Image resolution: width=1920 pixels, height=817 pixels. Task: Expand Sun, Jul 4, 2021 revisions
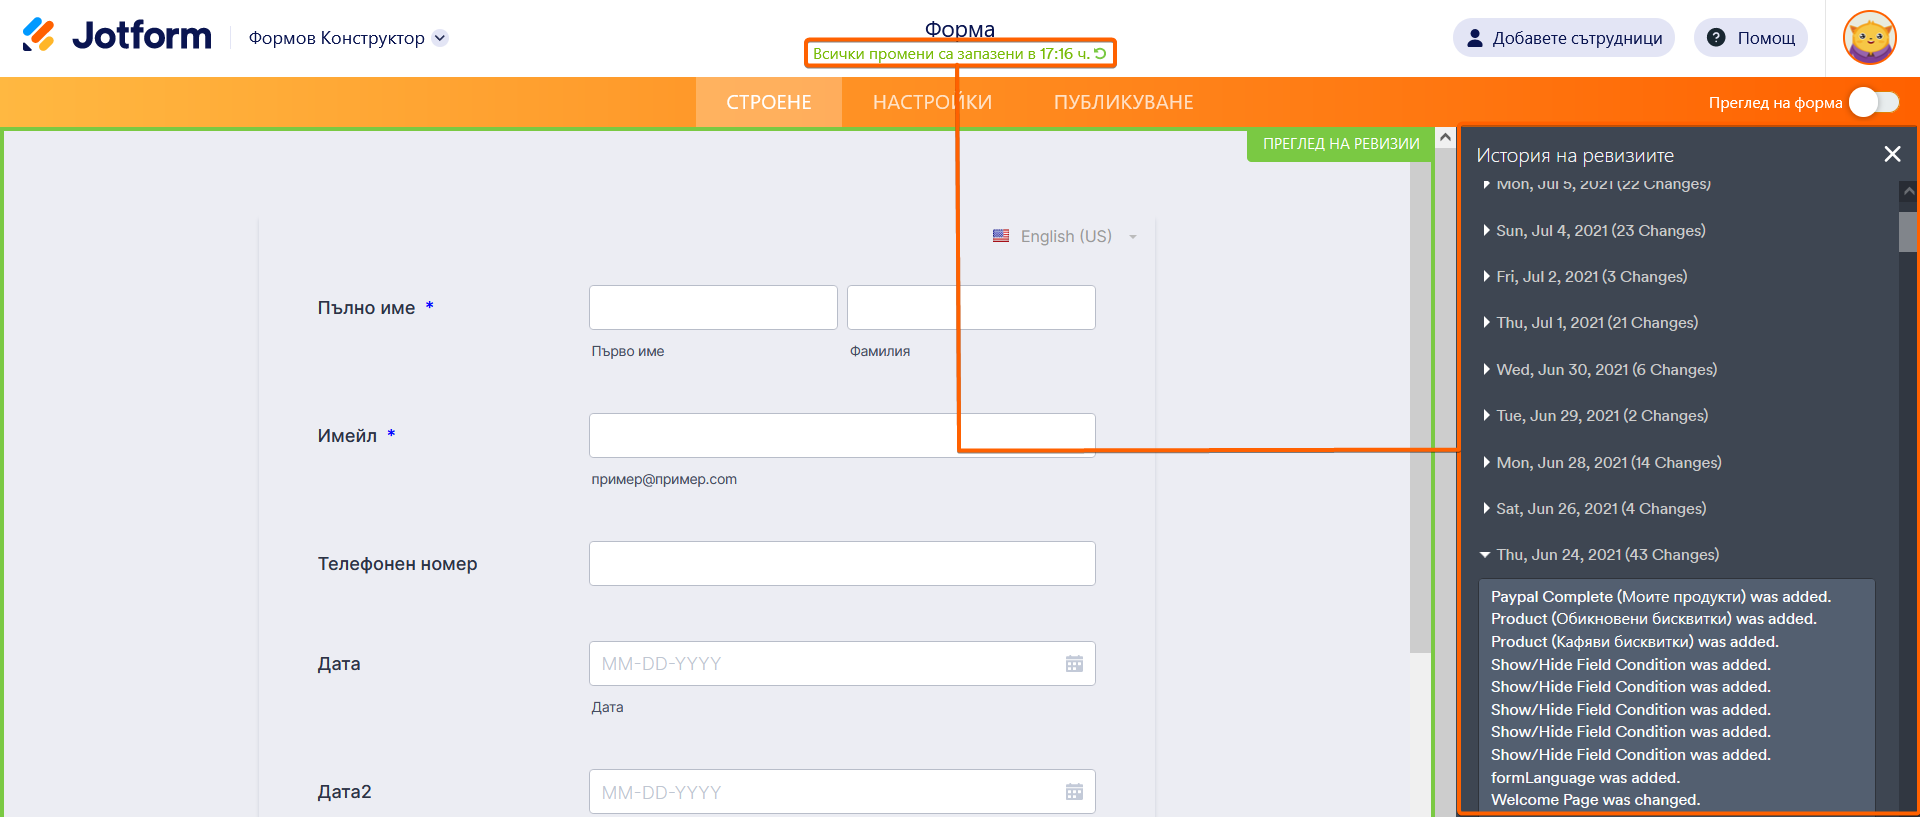click(1600, 231)
